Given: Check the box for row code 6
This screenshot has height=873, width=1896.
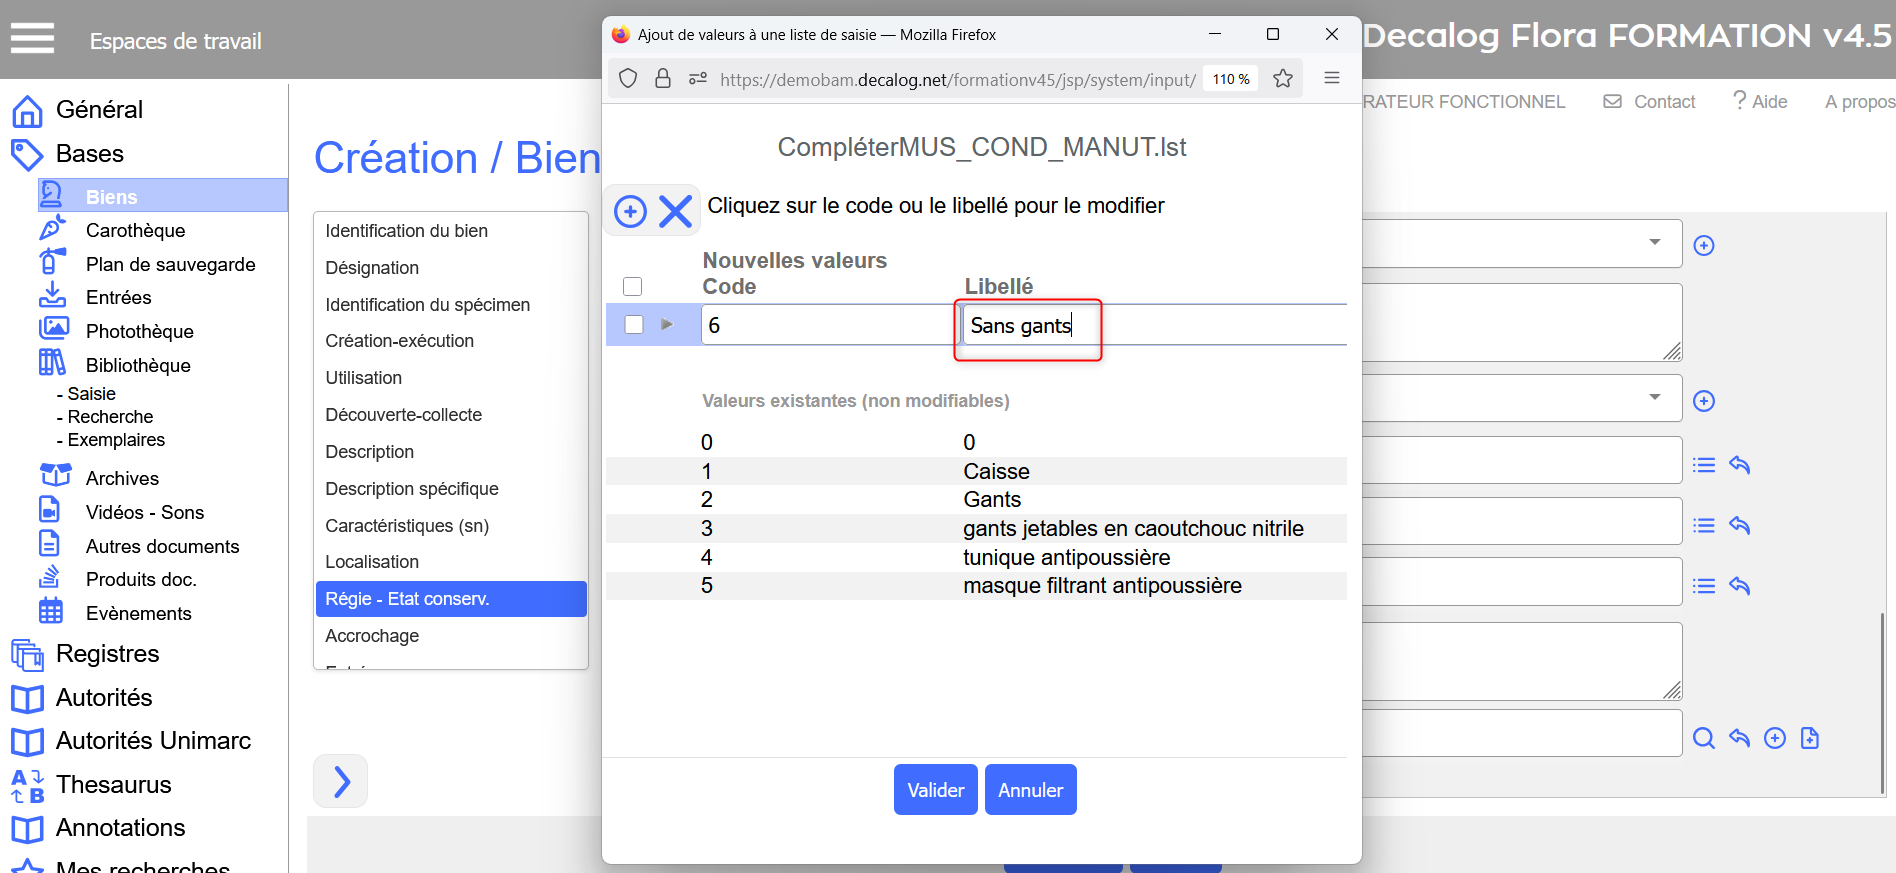Looking at the screenshot, I should tap(633, 325).
